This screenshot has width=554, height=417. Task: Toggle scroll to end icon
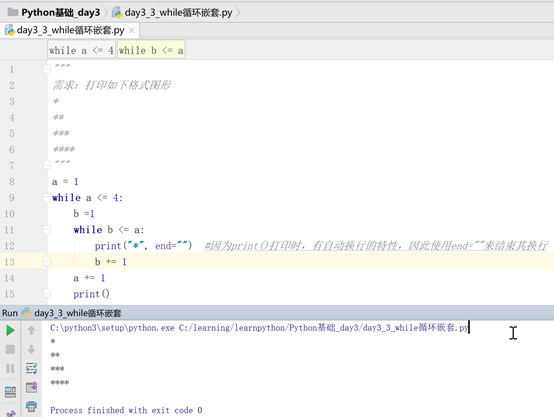31,387
